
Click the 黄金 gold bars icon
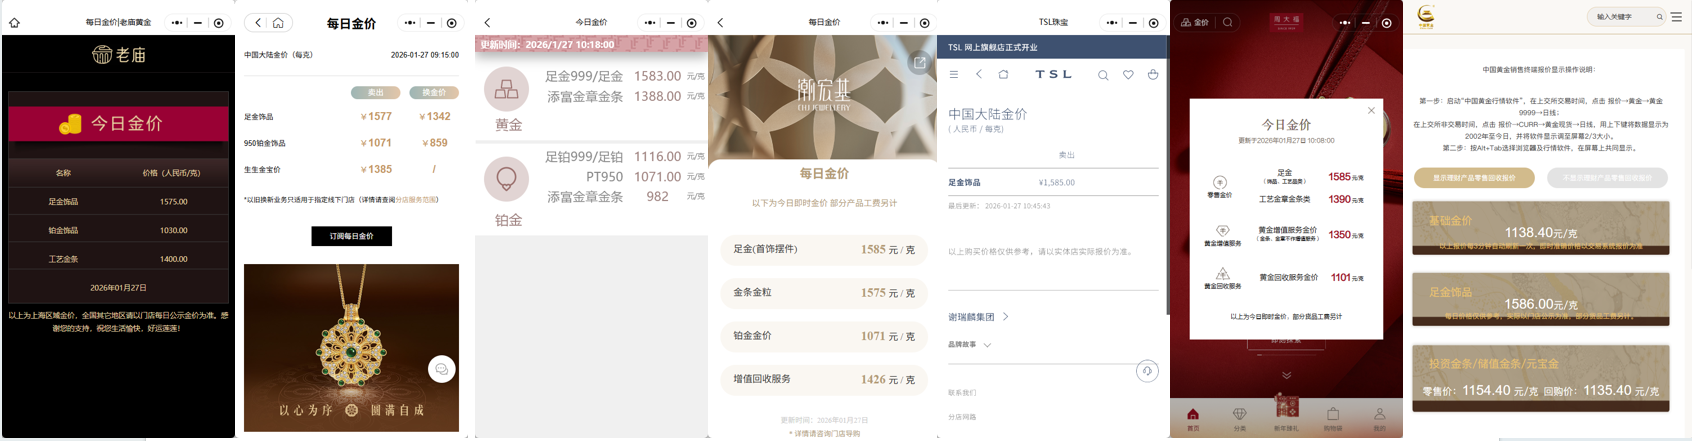[x=507, y=89]
